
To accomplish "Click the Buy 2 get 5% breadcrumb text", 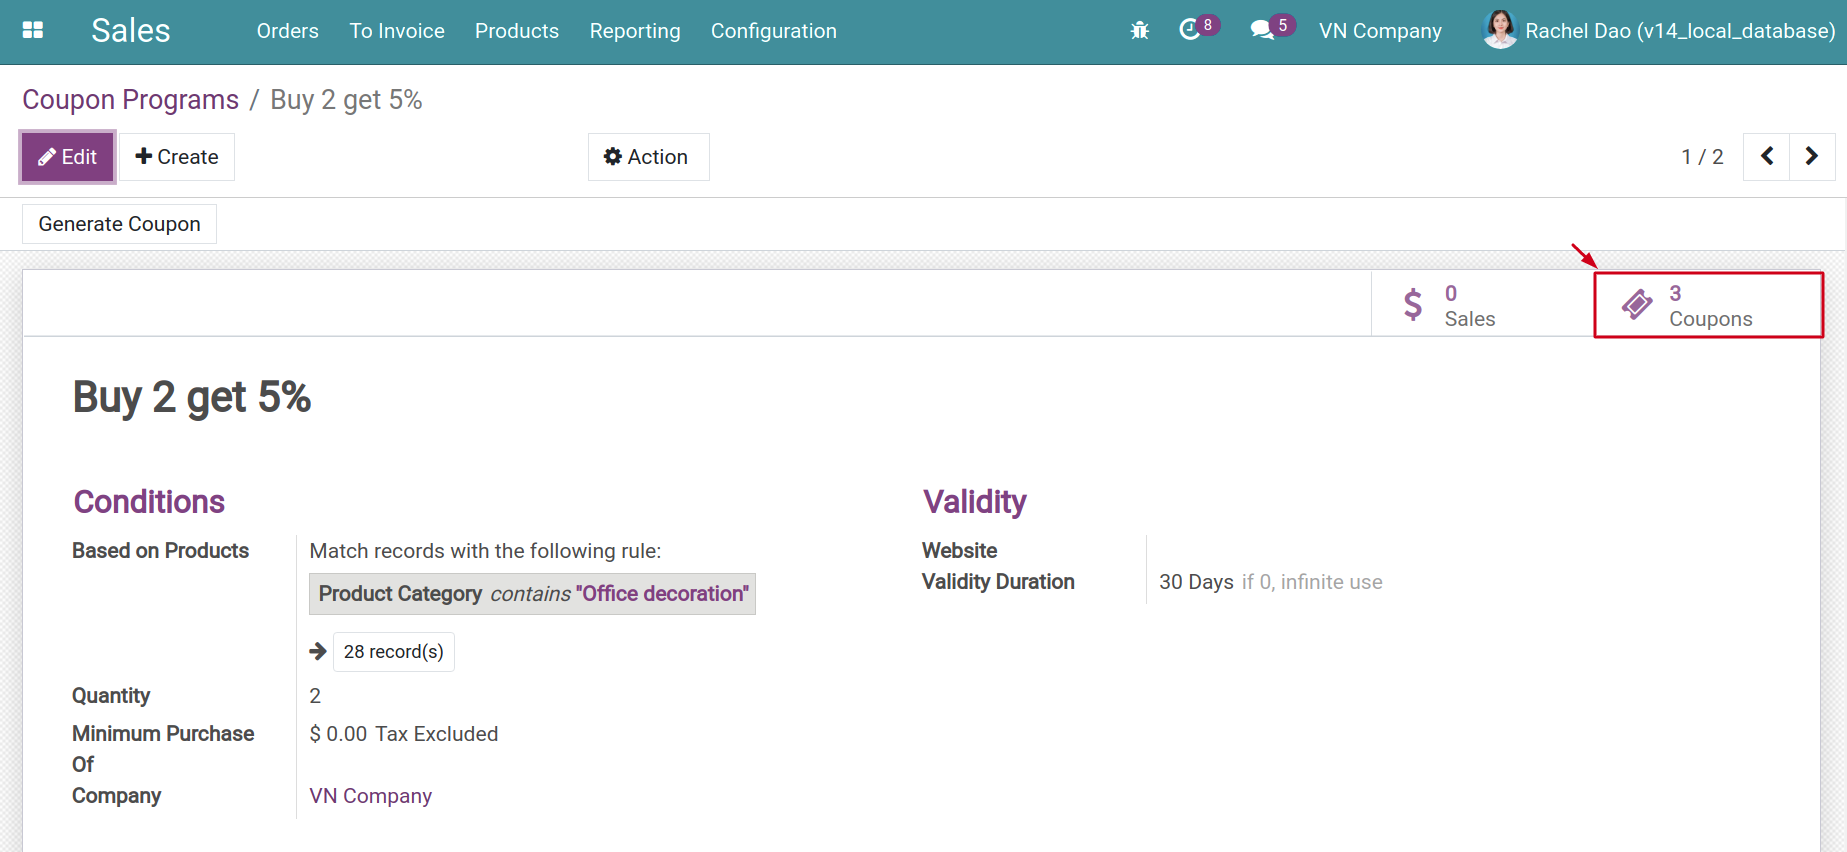I will [x=346, y=100].
